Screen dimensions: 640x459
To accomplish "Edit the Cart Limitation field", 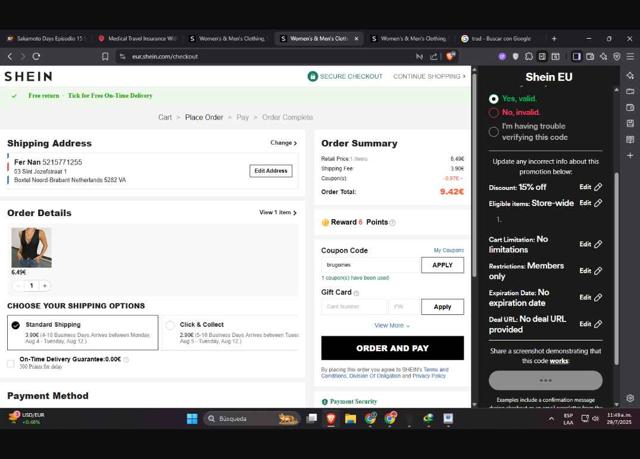I will coord(591,244).
